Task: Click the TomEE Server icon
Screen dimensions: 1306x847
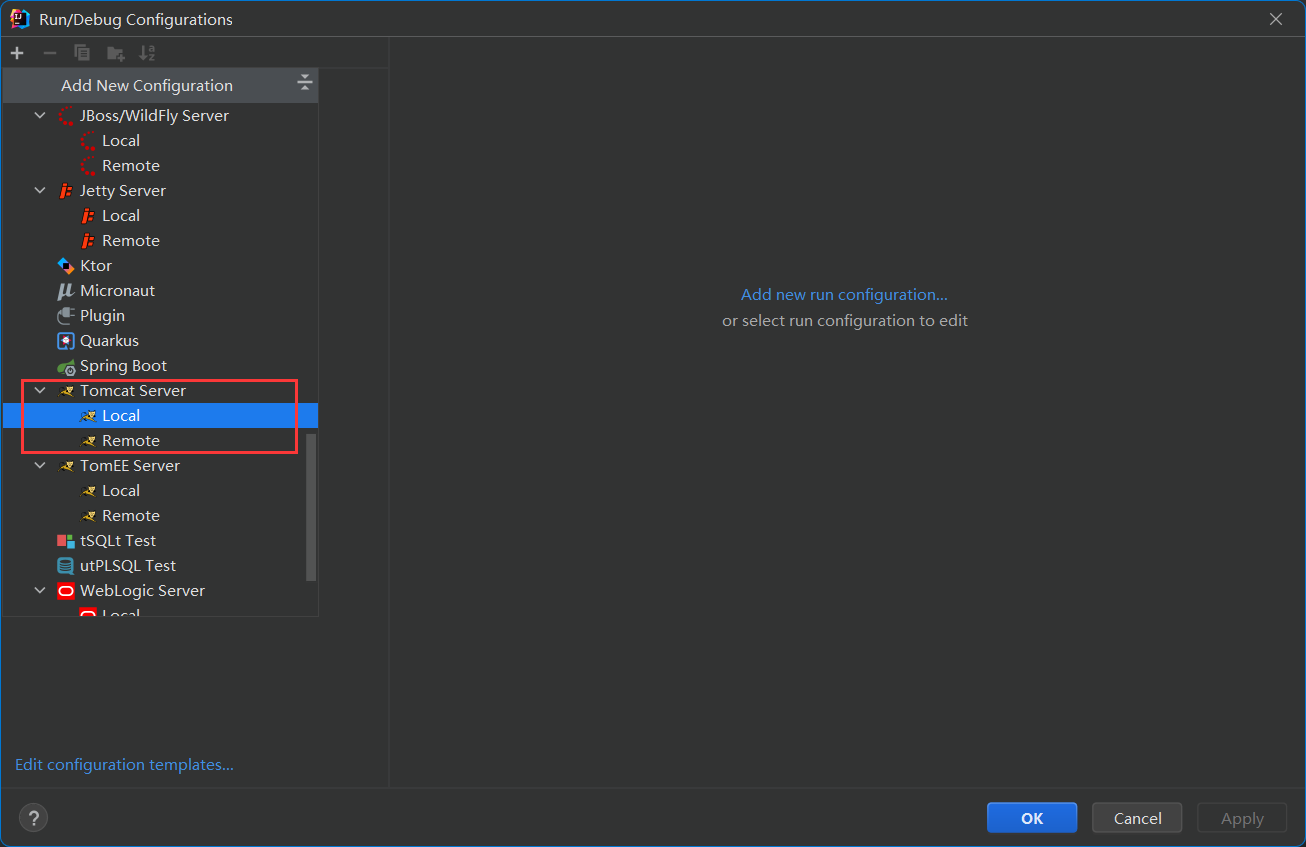Action: [x=66, y=466]
